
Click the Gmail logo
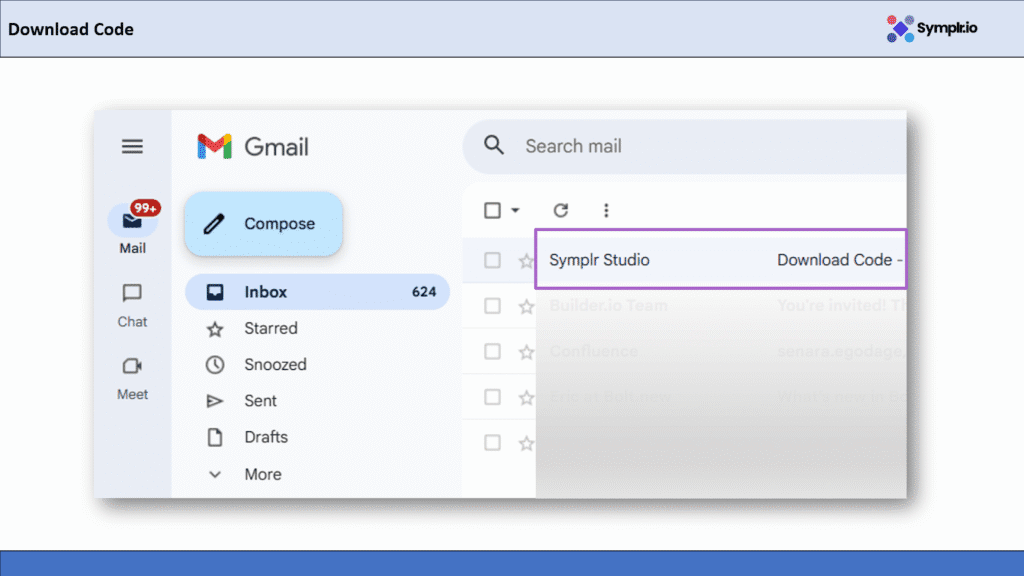[253, 147]
